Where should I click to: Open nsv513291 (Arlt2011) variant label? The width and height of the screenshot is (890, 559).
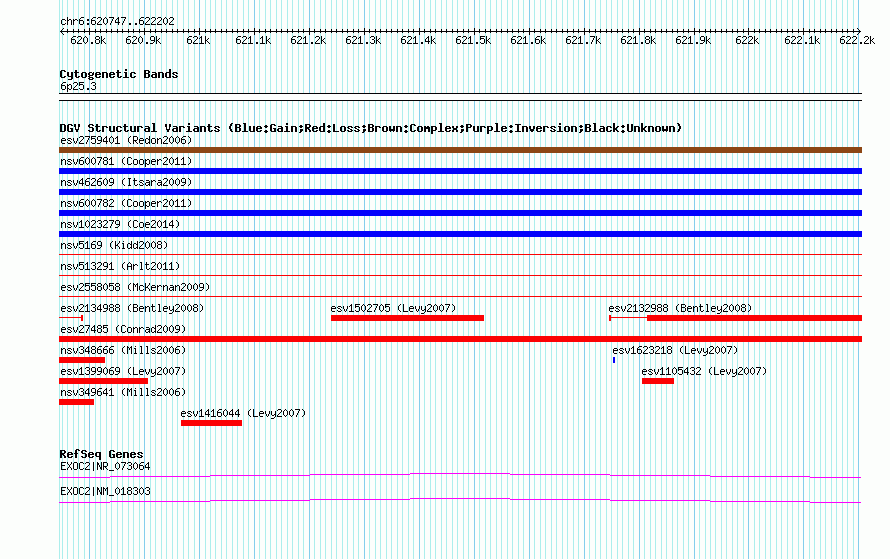pos(120,266)
